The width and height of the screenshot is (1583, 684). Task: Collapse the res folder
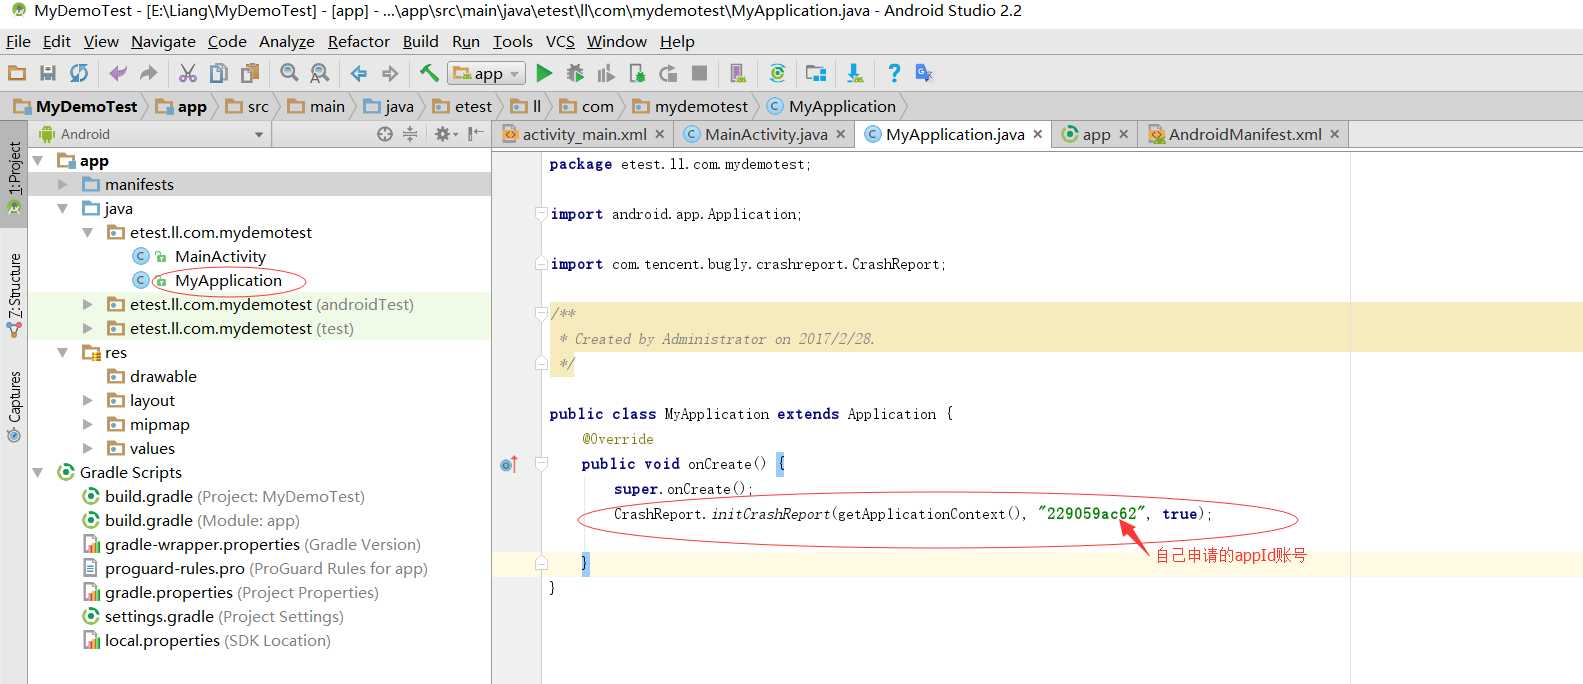(63, 353)
